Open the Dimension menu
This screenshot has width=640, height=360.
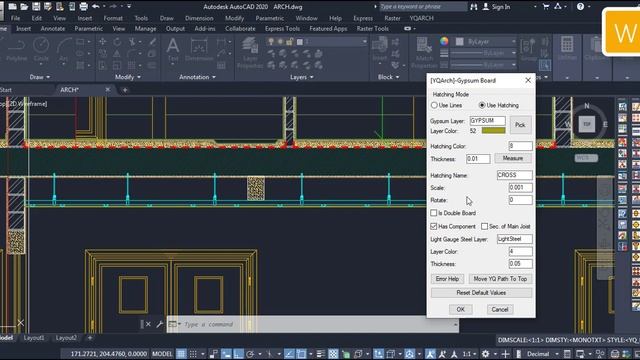pyautogui.click(x=199, y=18)
